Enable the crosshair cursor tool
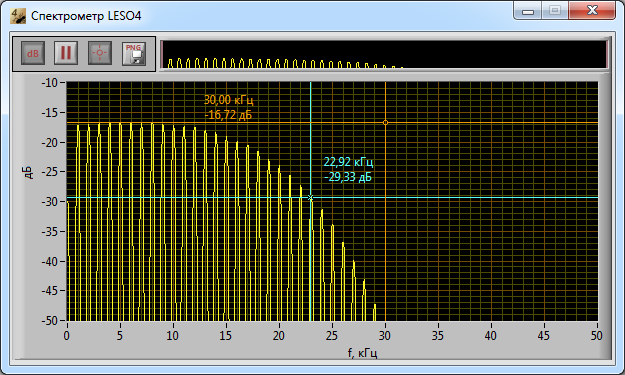 click(x=100, y=53)
